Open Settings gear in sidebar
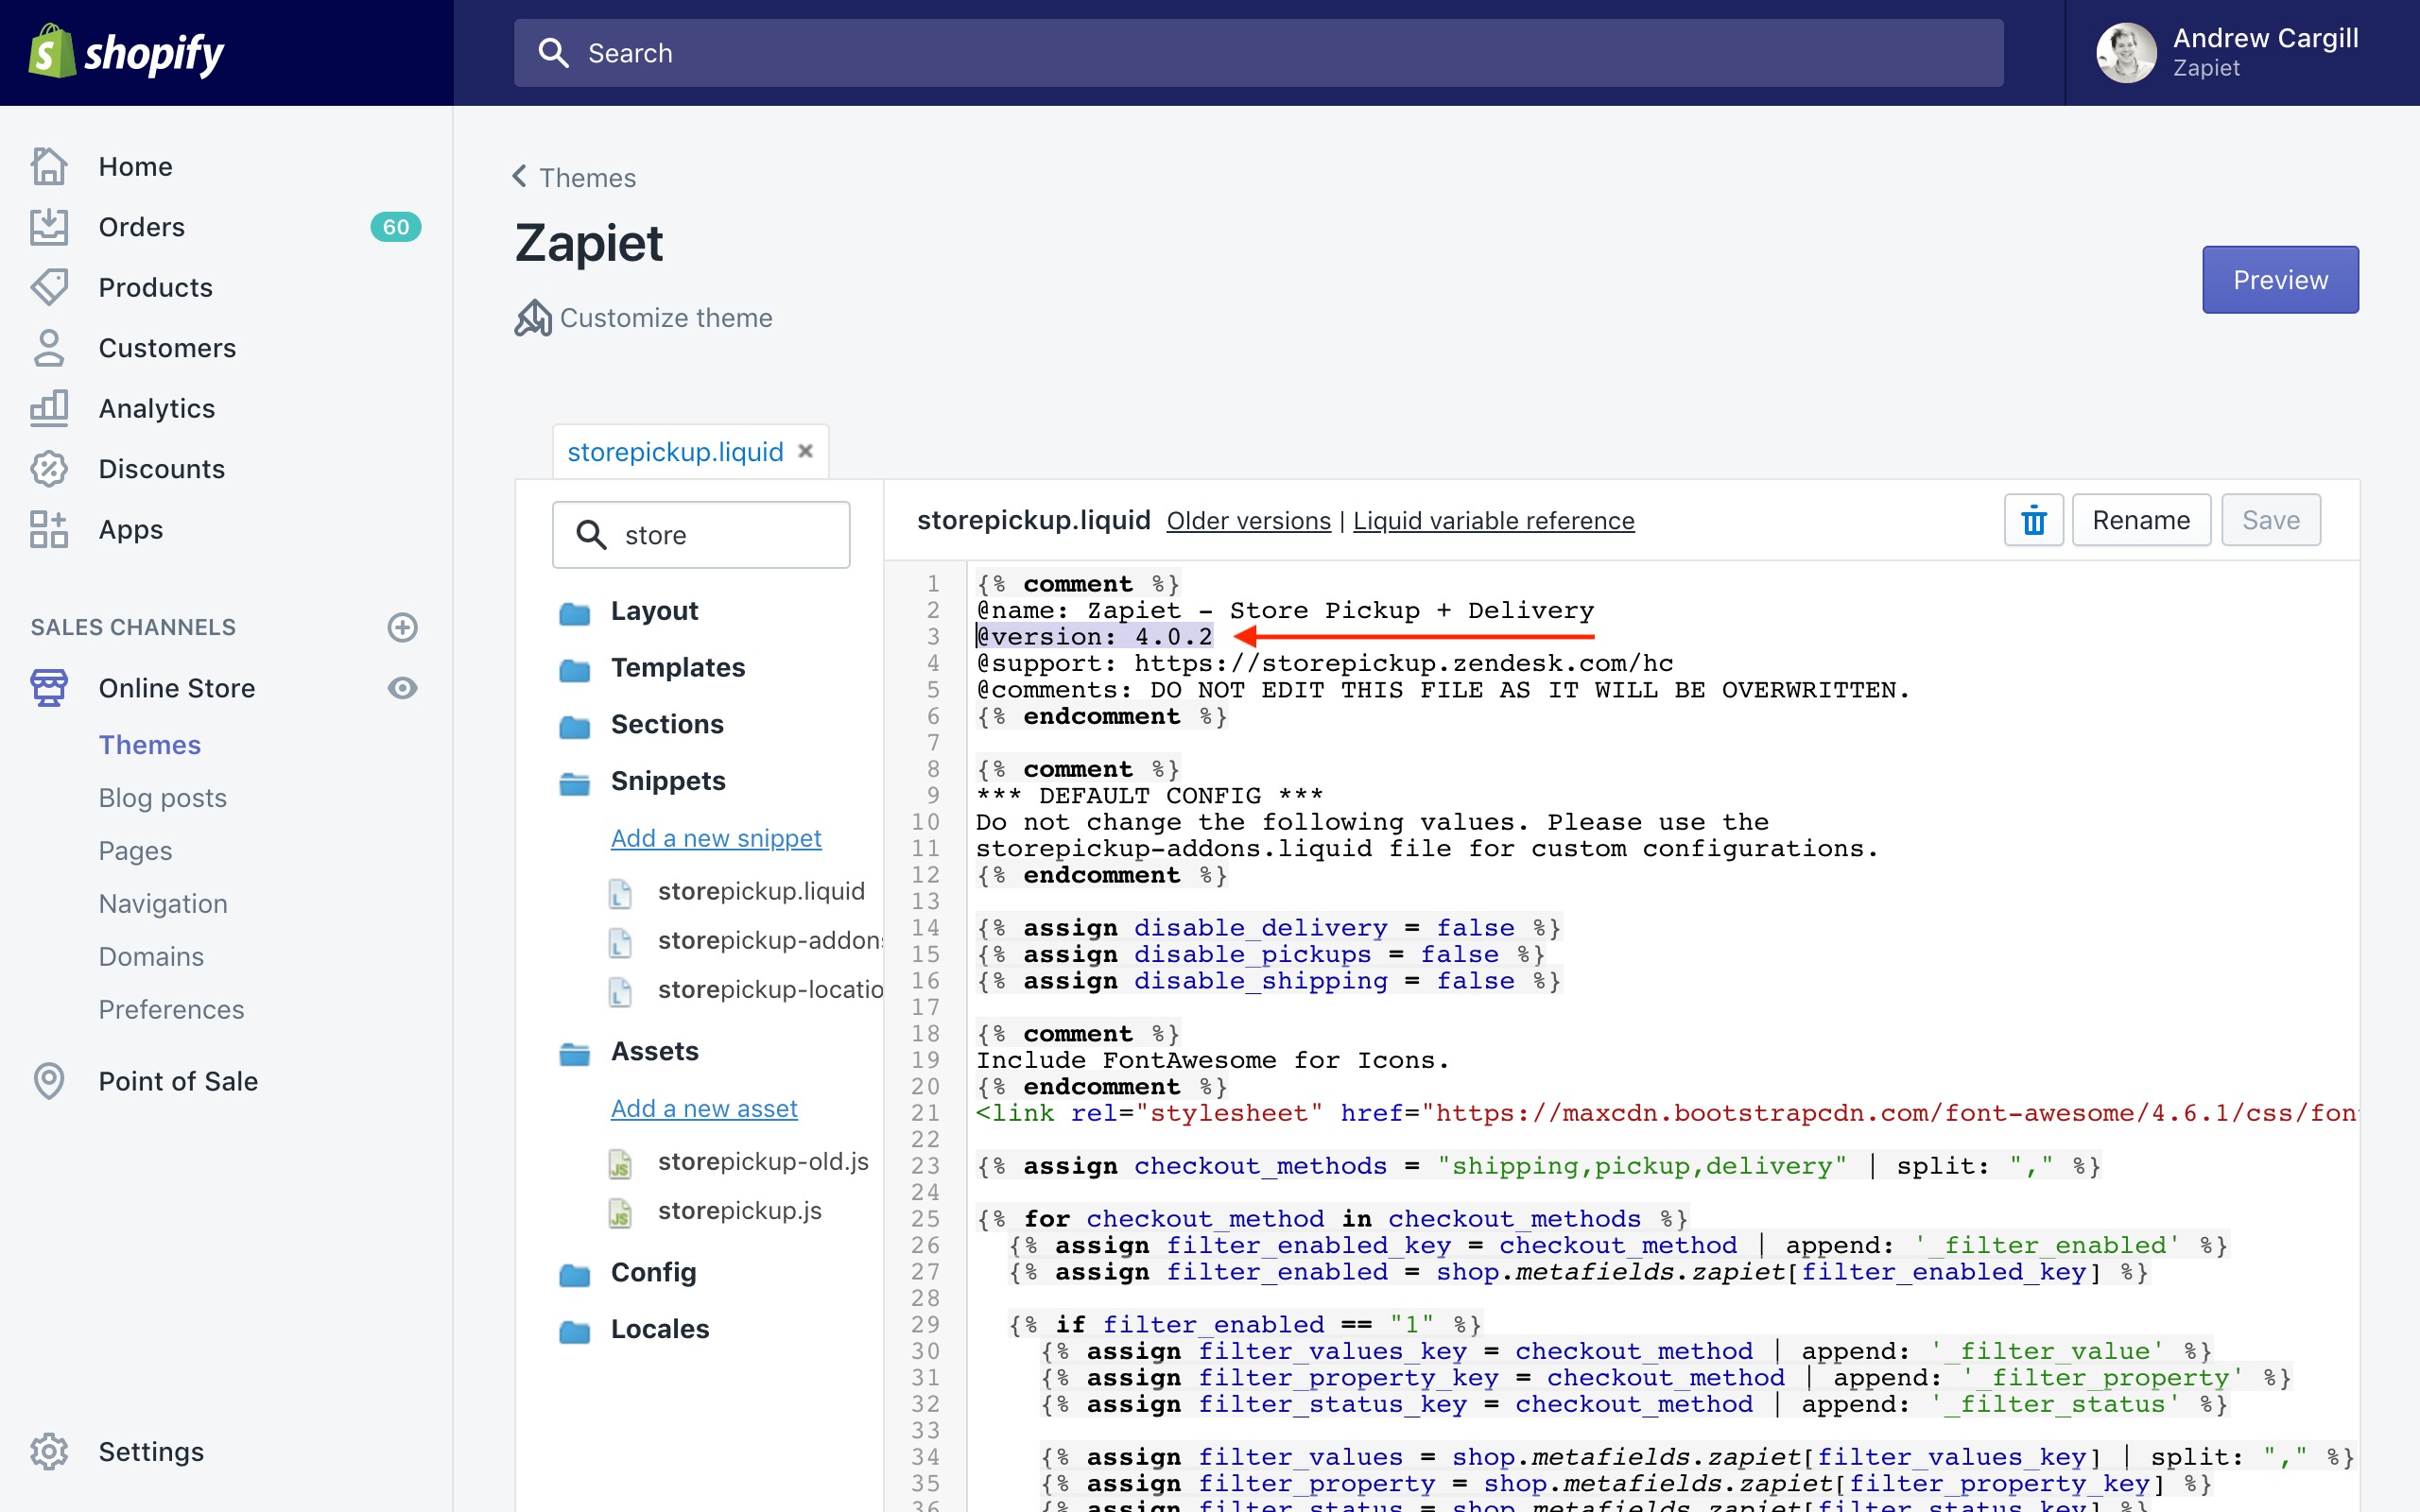Image resolution: width=2420 pixels, height=1512 pixels. (49, 1451)
